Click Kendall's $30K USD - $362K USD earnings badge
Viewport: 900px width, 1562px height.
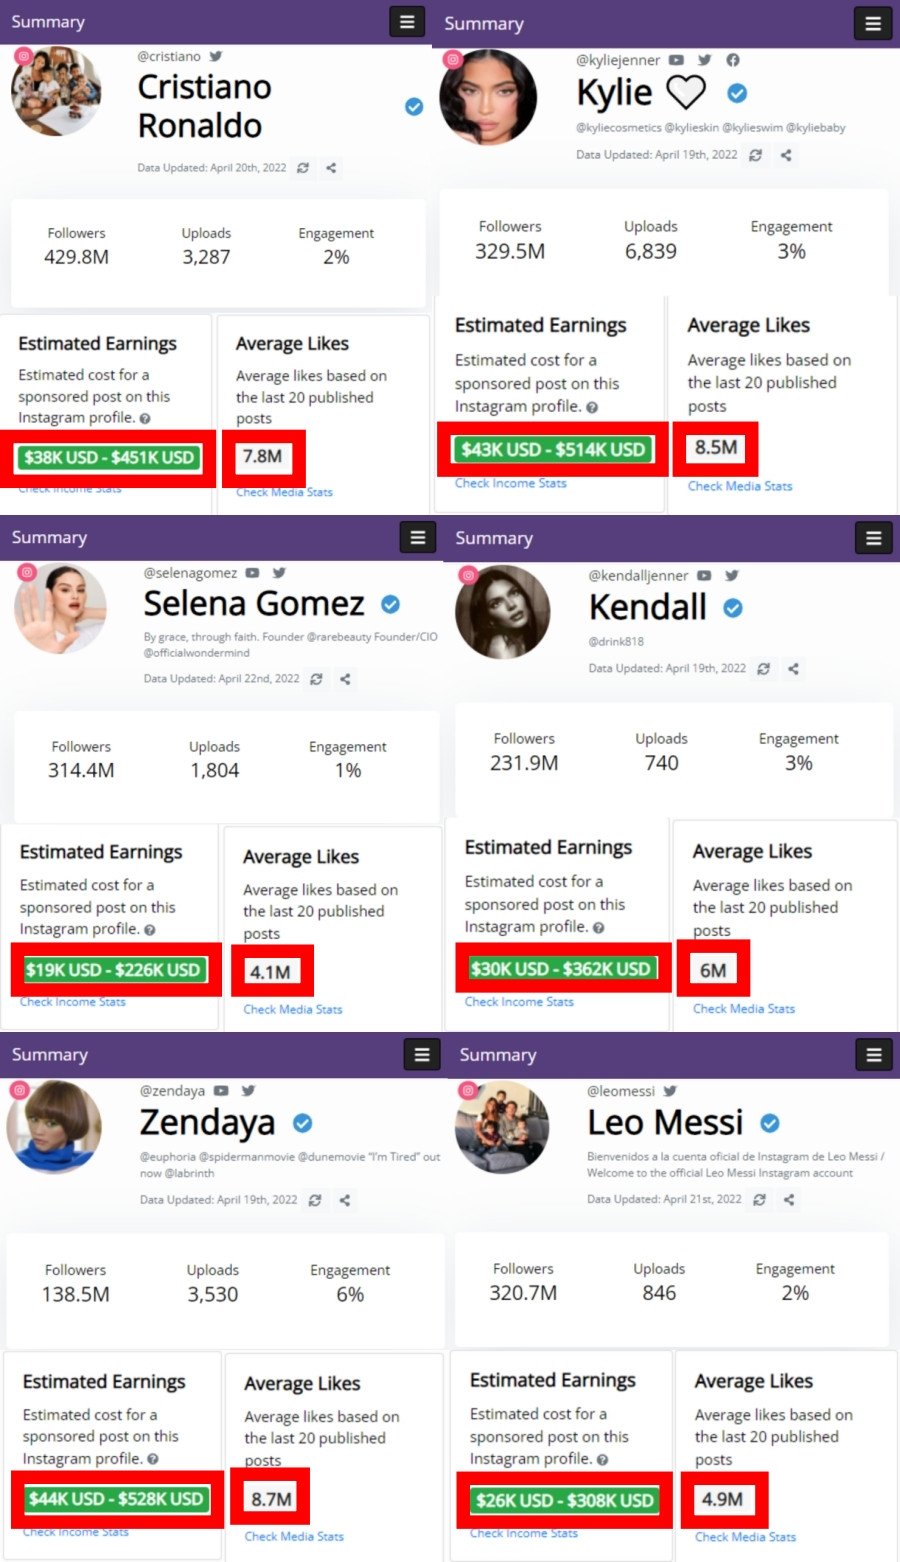(562, 968)
